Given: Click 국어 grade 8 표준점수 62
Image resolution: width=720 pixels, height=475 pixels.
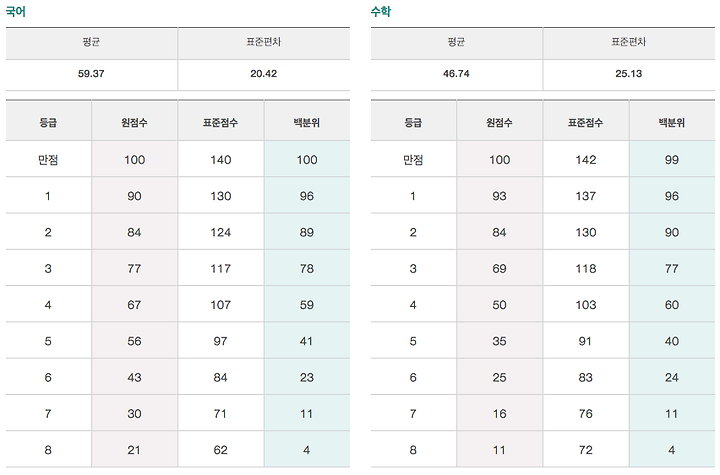Looking at the screenshot, I should tap(220, 450).
